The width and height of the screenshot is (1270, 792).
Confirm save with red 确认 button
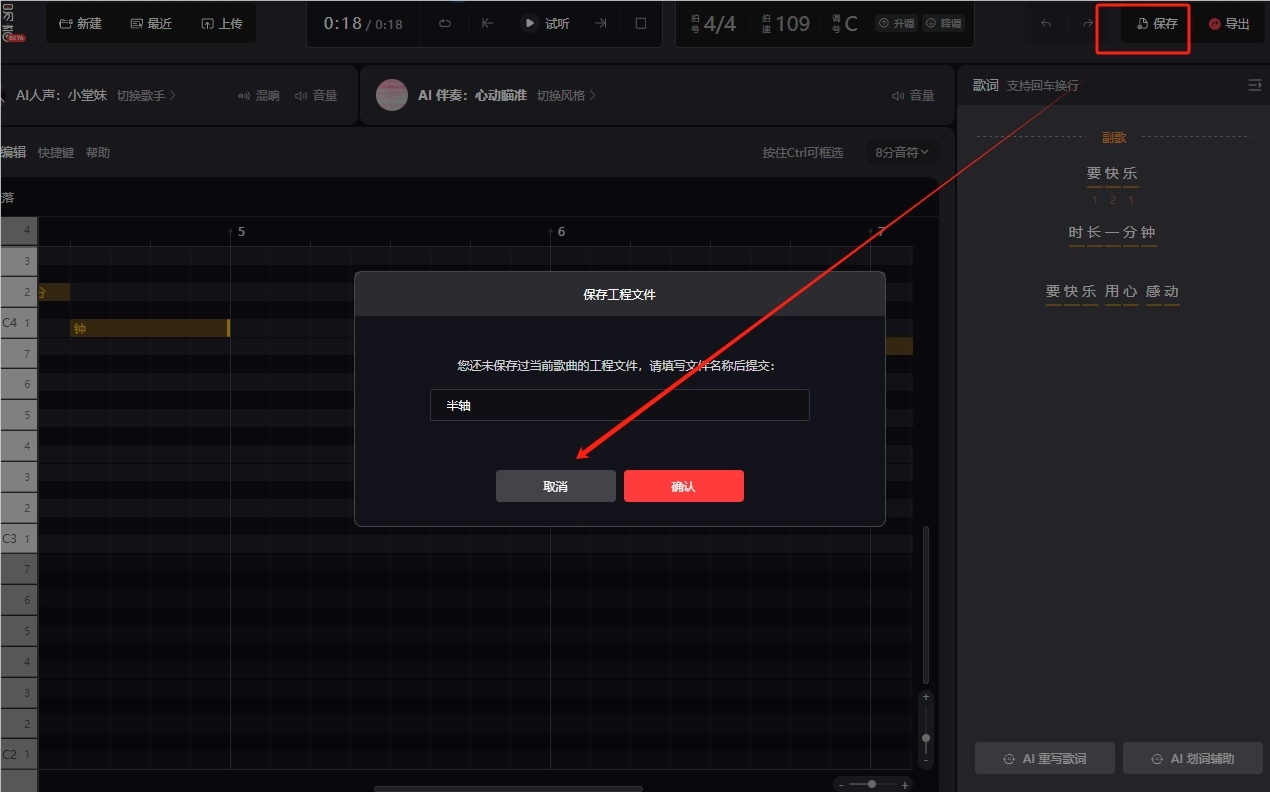(683, 486)
